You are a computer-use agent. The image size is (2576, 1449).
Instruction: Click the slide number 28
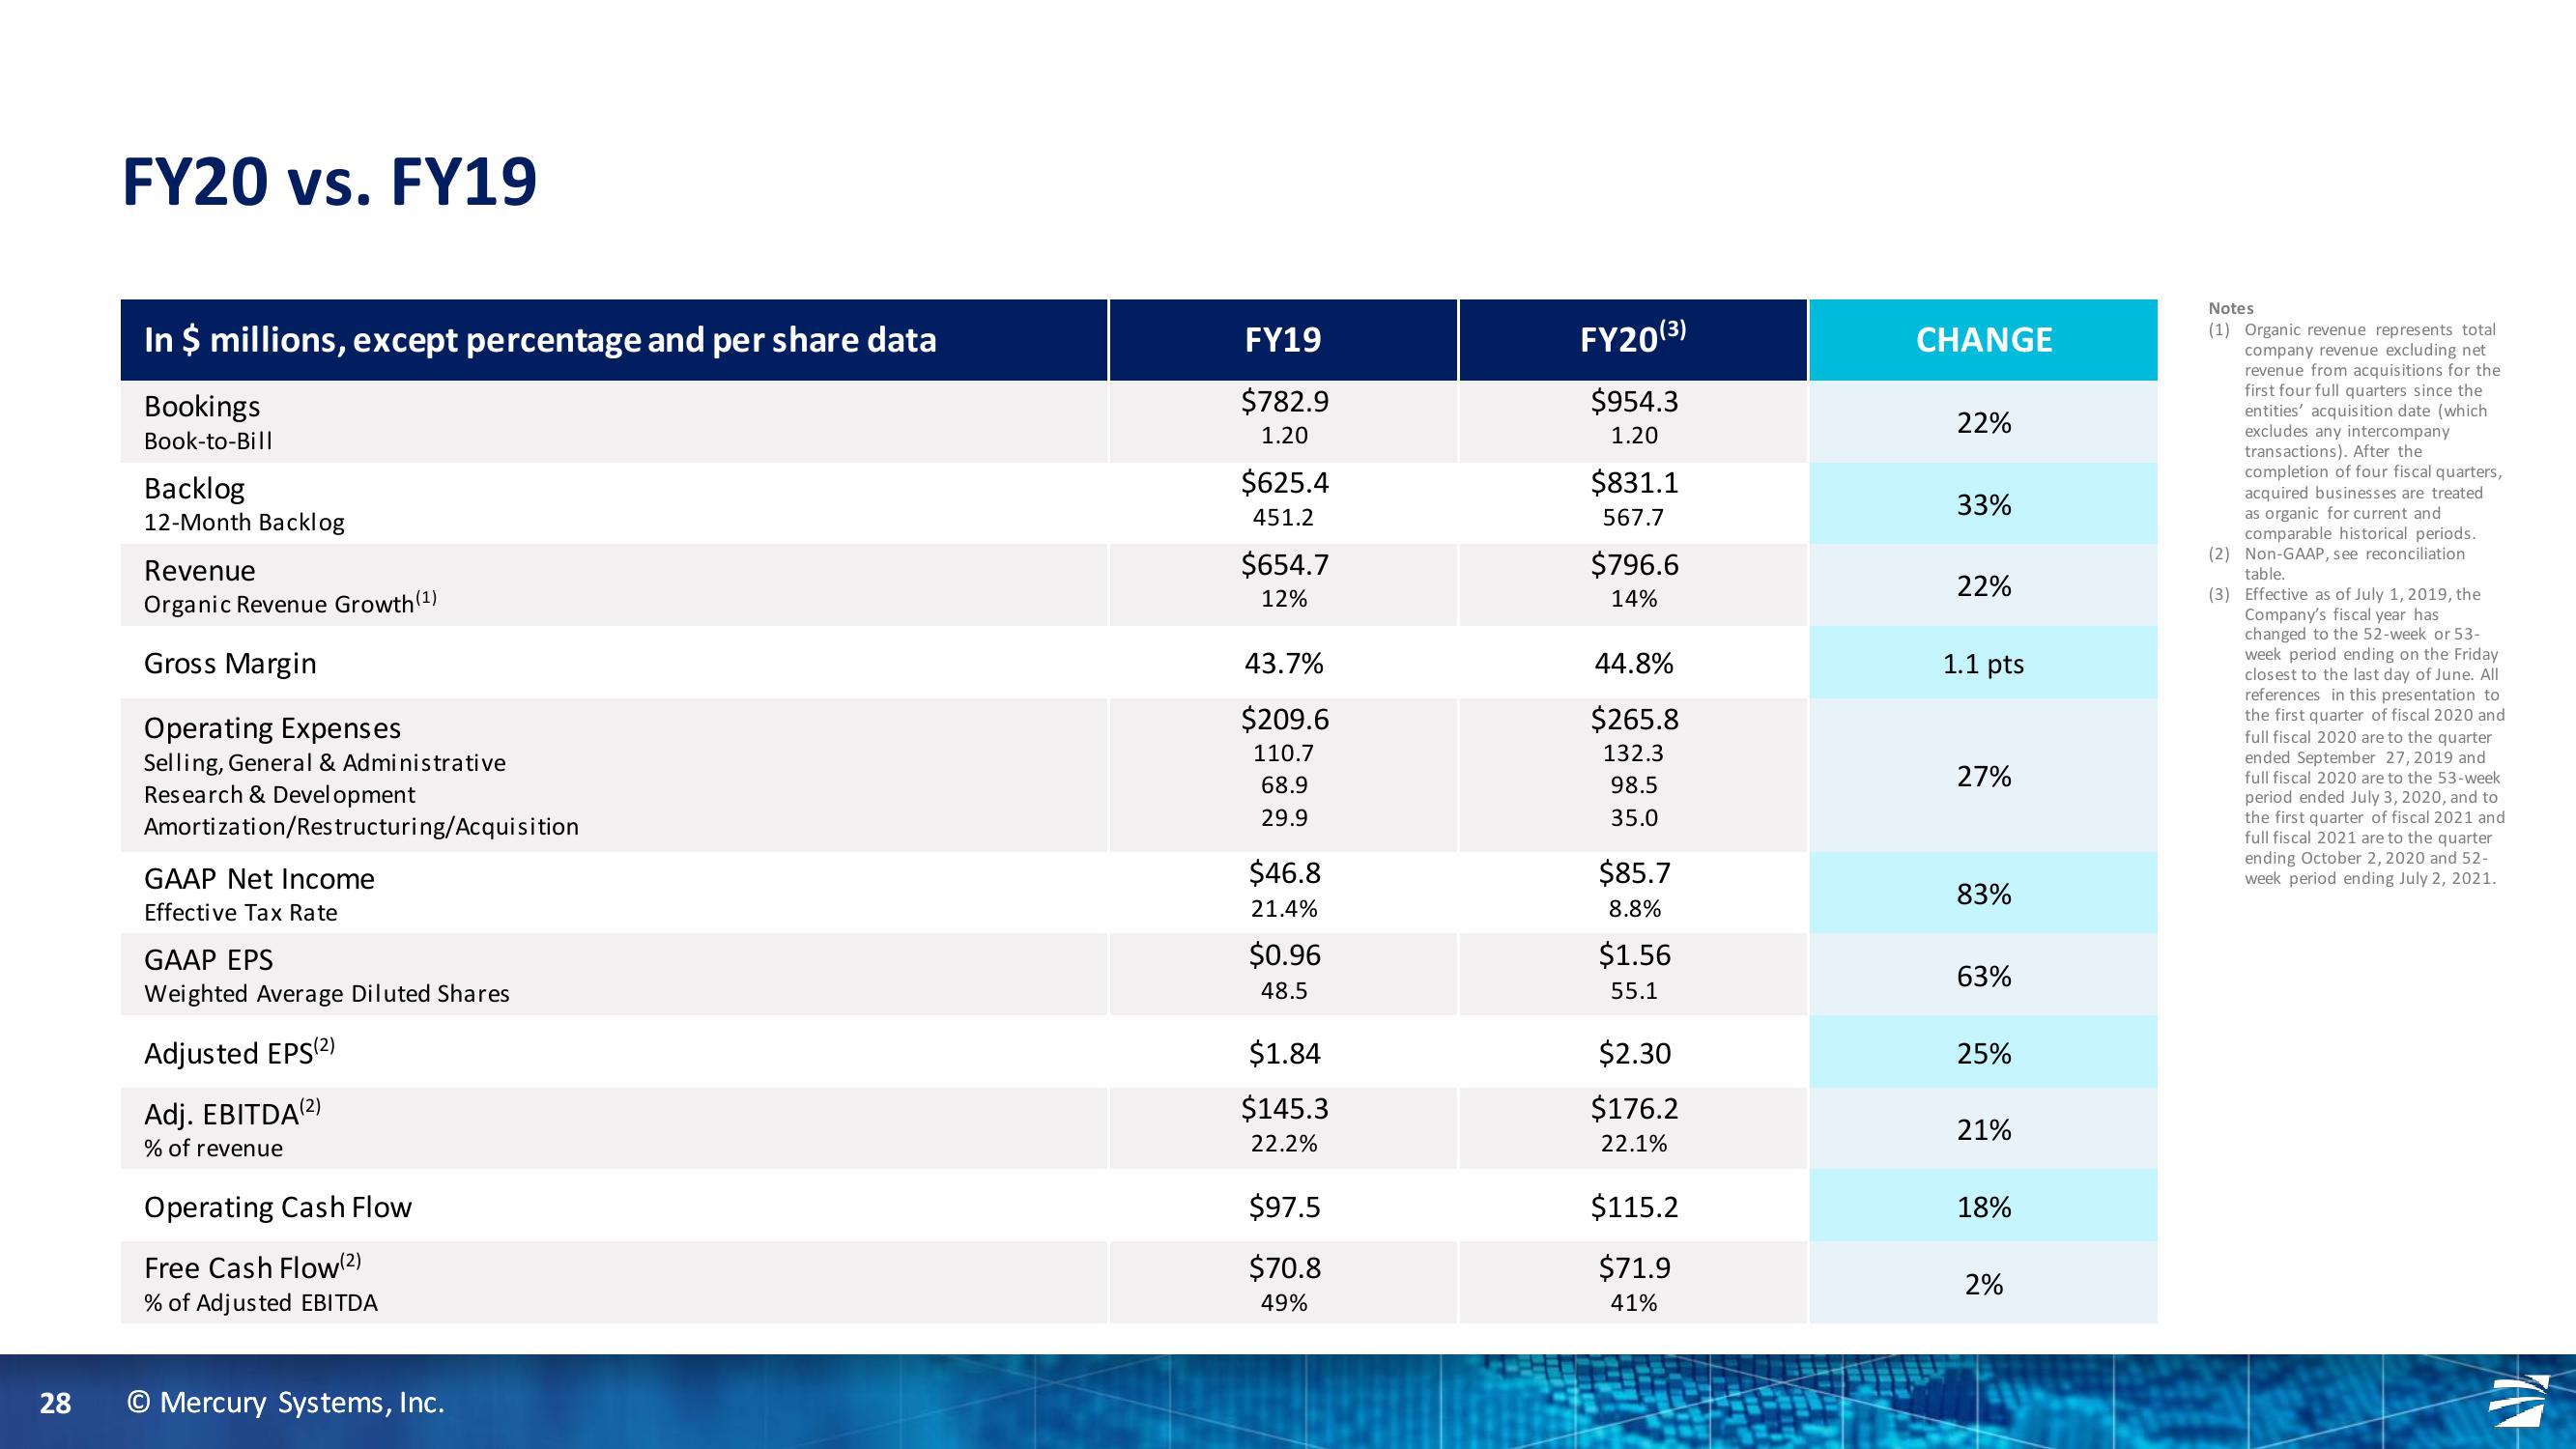pyautogui.click(x=55, y=1404)
